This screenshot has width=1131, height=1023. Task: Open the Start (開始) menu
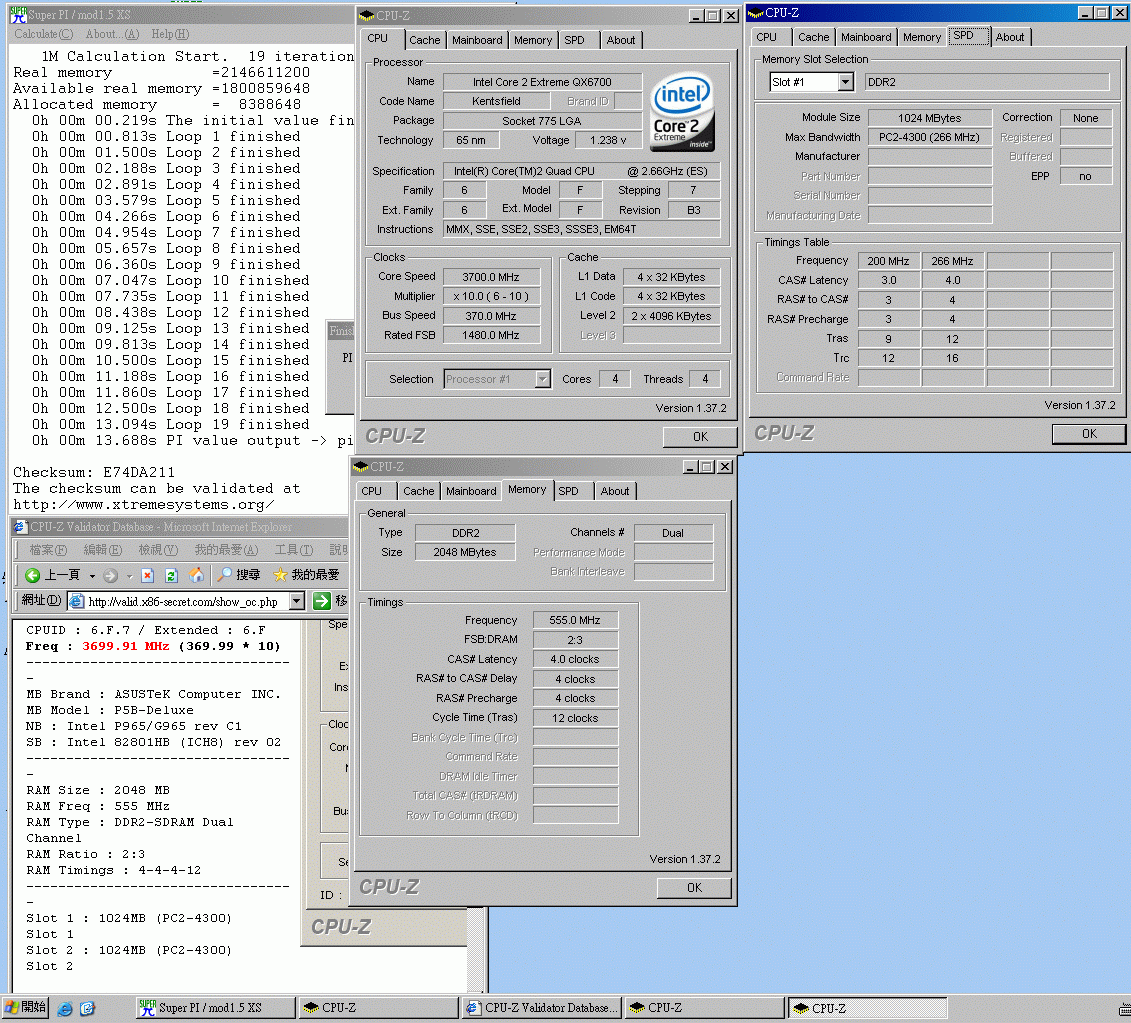[25, 1008]
